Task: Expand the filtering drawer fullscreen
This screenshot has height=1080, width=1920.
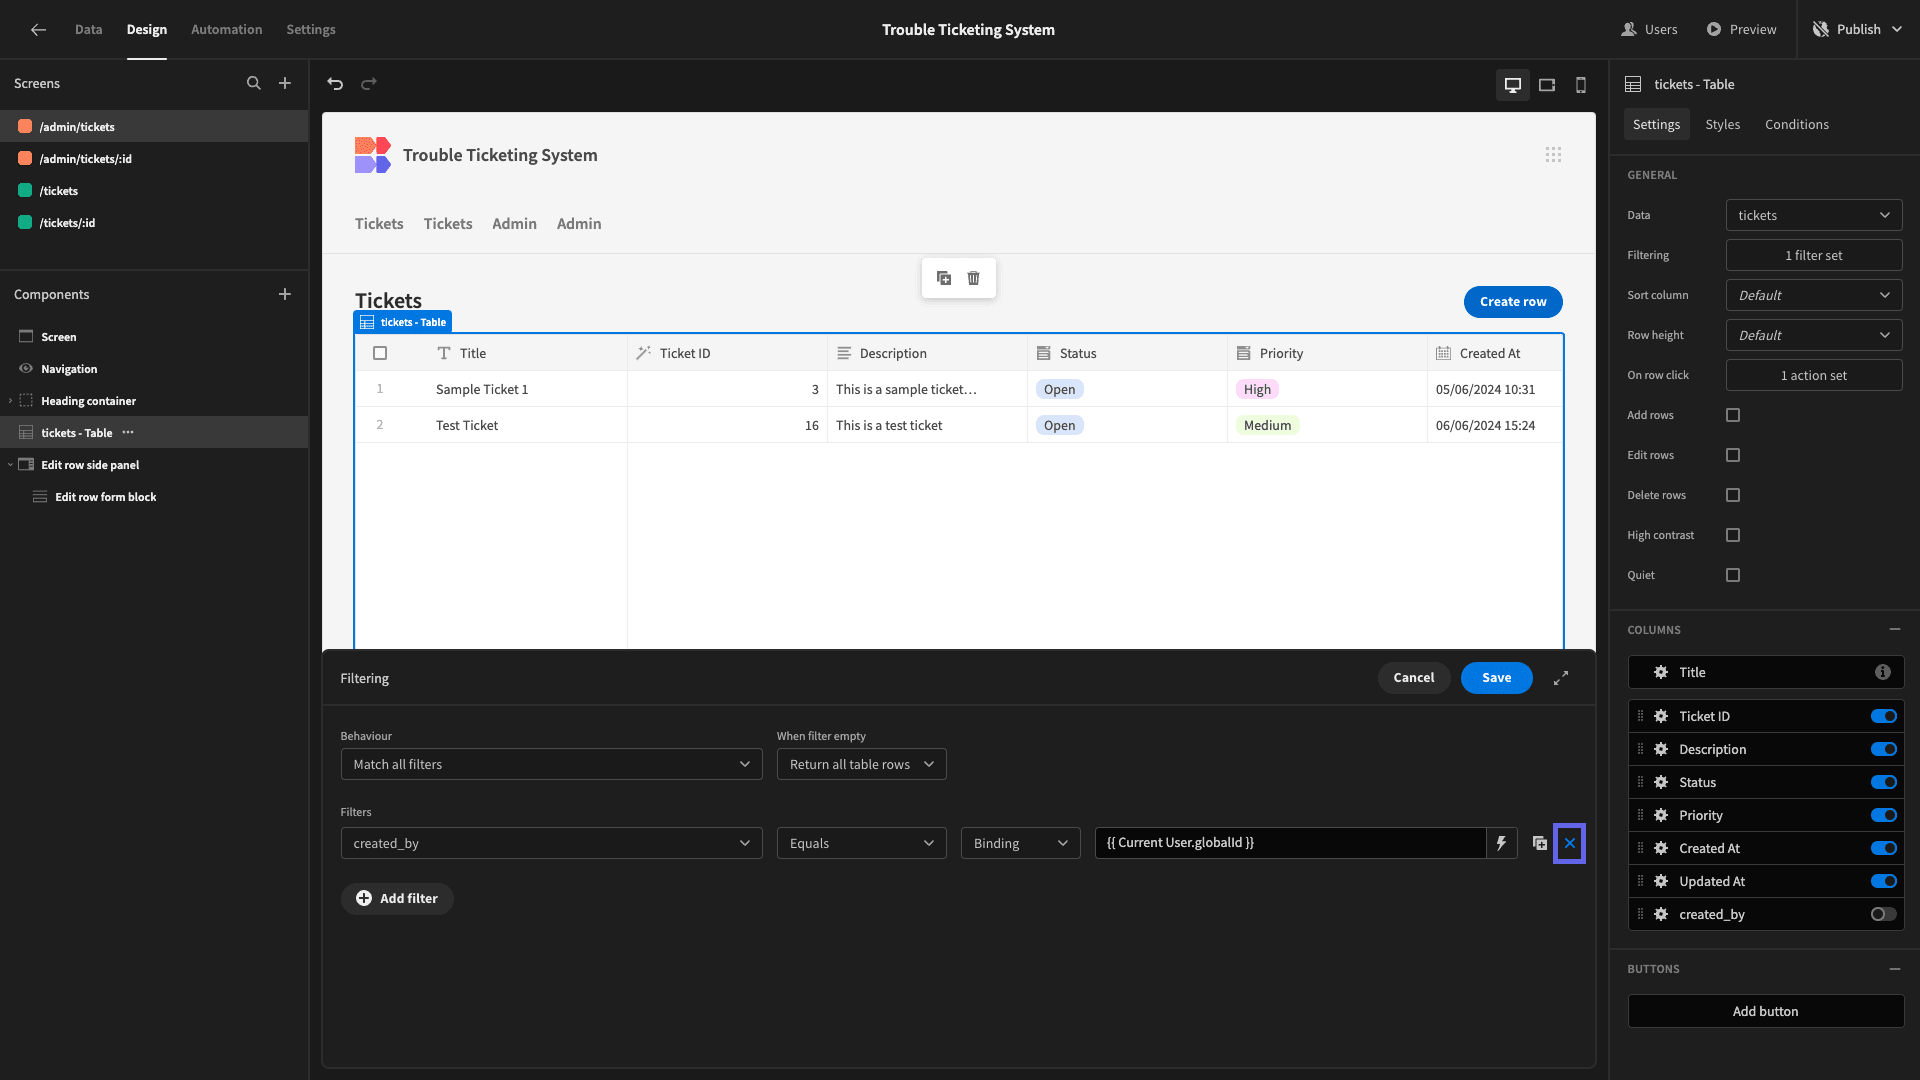Action: (1561, 678)
